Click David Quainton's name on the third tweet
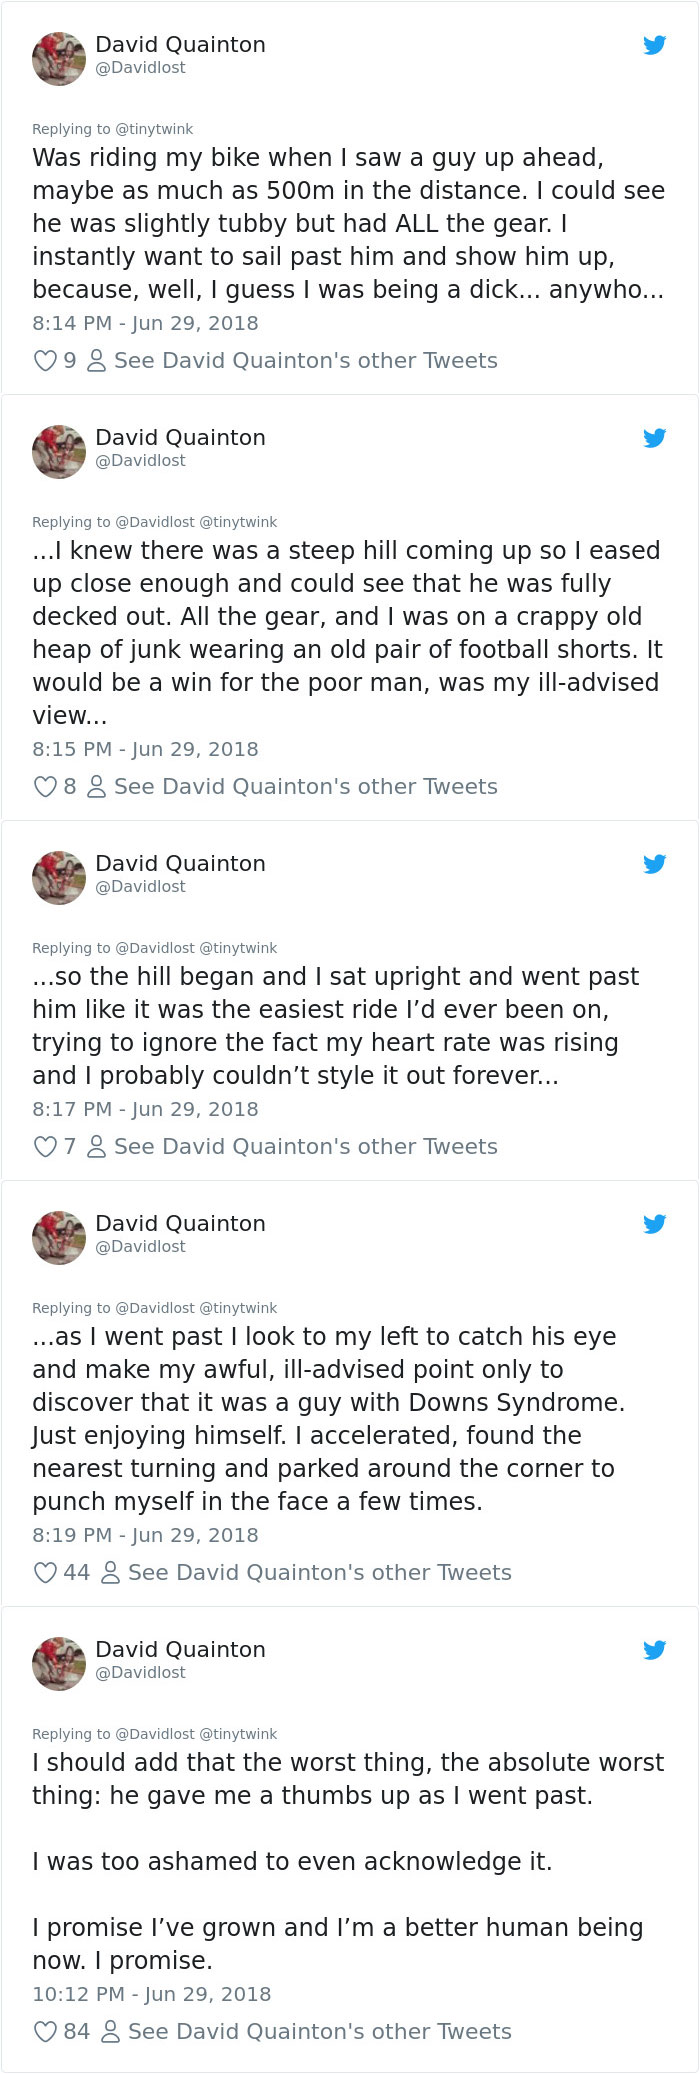The width and height of the screenshot is (700, 2074). tap(180, 863)
